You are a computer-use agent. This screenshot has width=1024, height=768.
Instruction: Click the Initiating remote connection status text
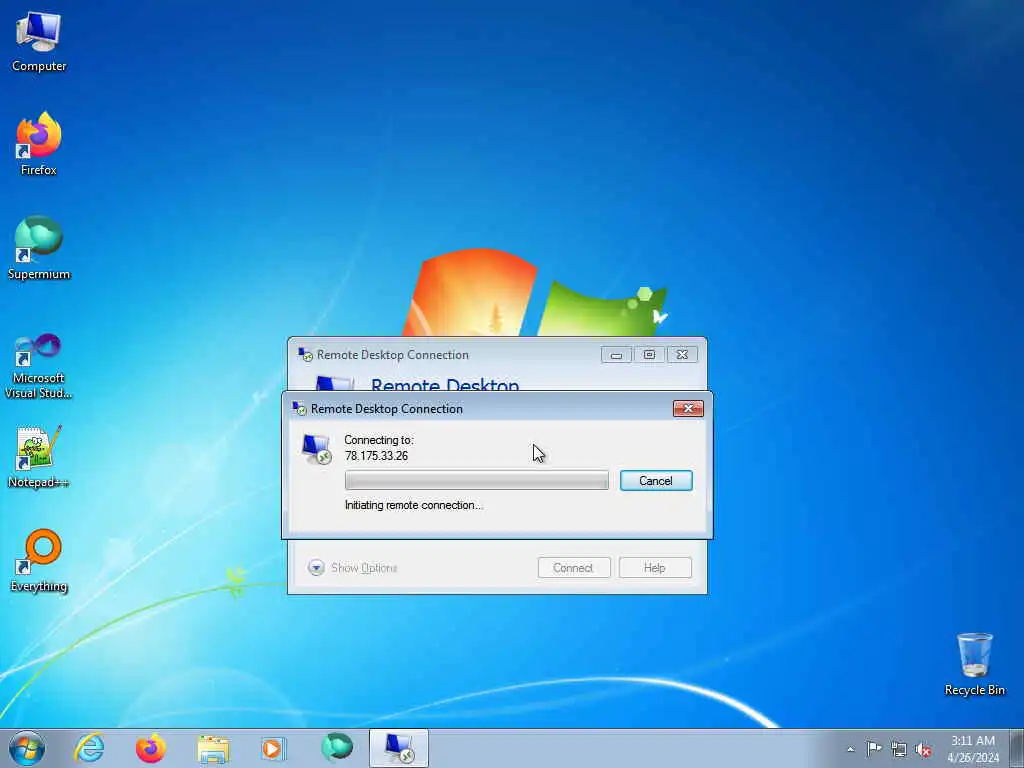[413, 505]
